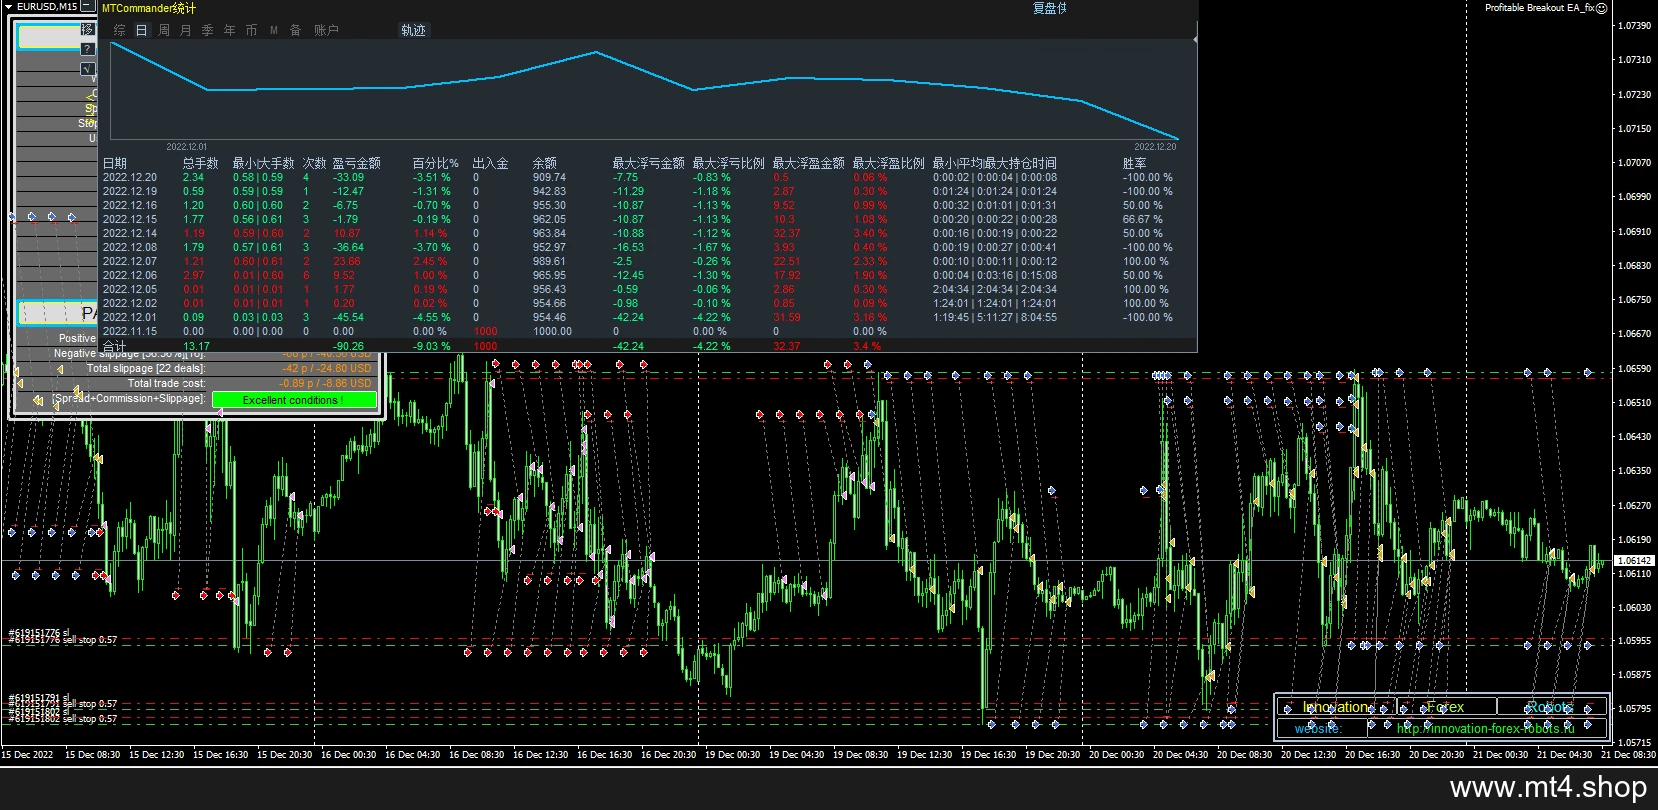Collapse panel with the minus button beside EURUSD,M15
The height and width of the screenshot is (810, 1658).
click(88, 6)
